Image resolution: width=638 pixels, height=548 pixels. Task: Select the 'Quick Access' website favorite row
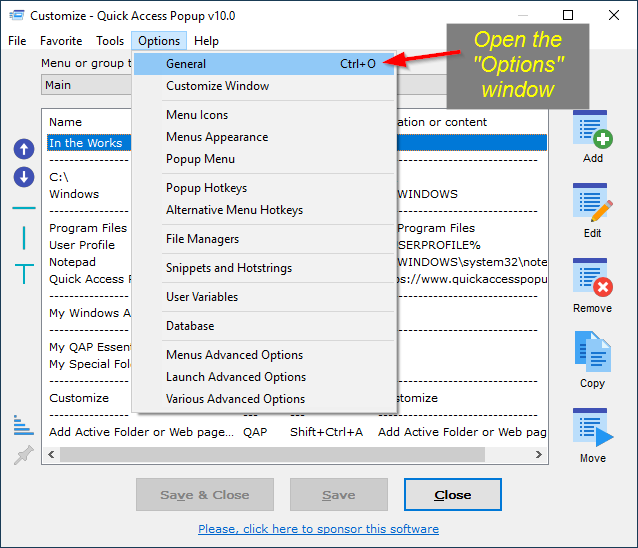coord(89,279)
